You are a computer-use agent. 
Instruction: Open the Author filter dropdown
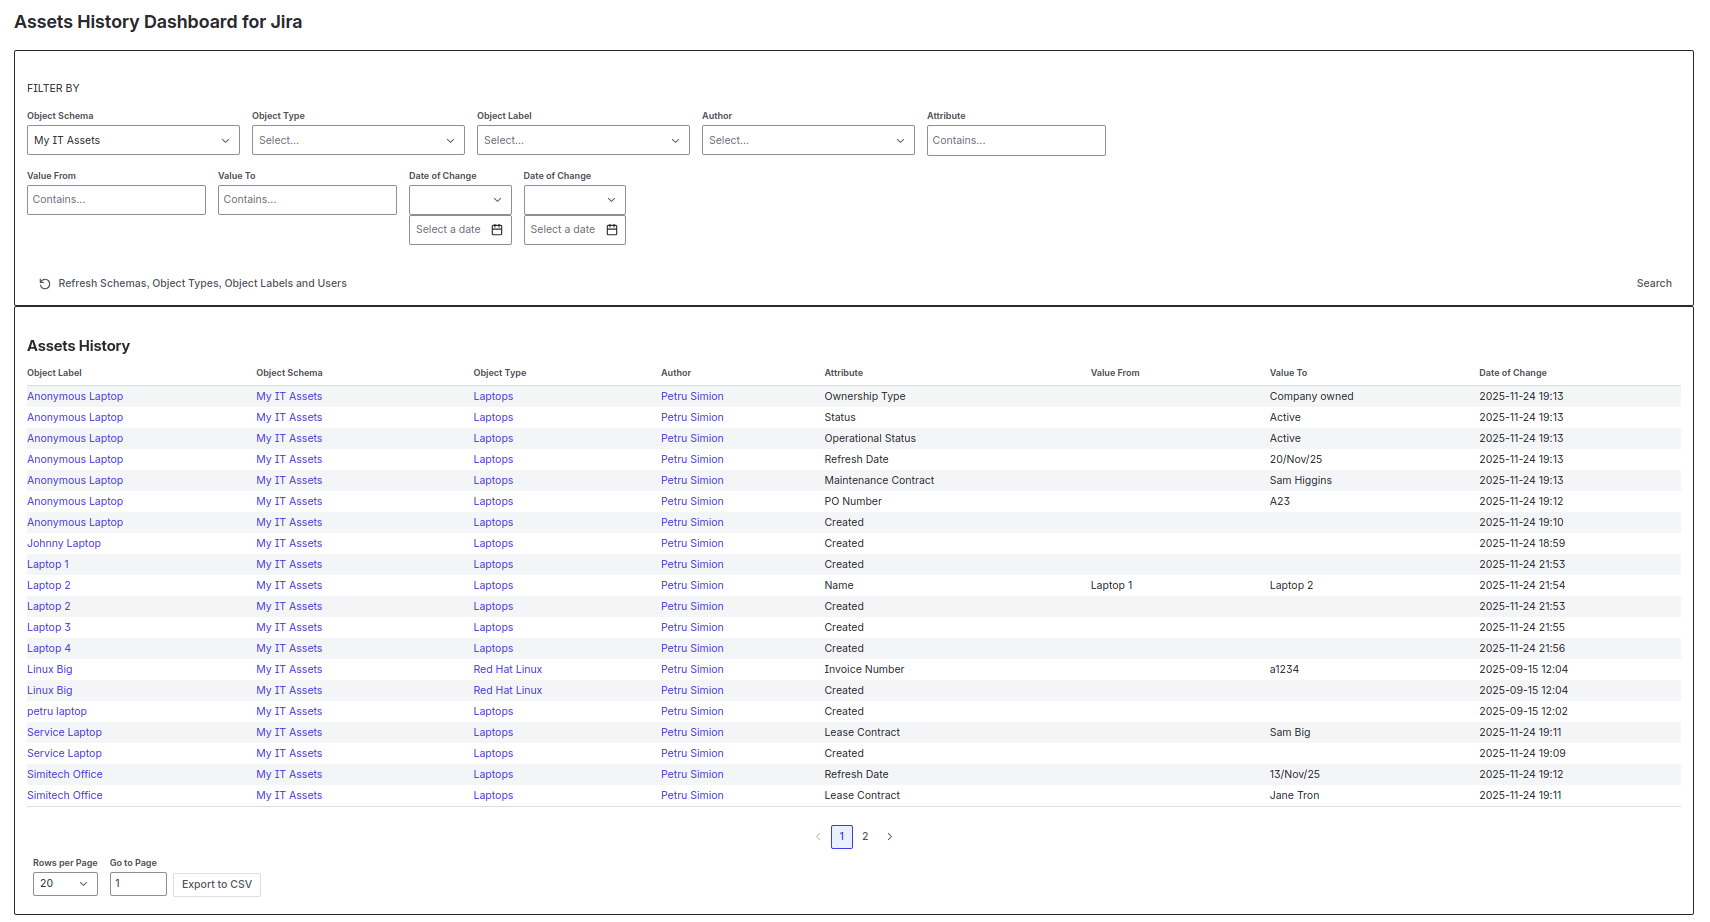[x=807, y=140]
